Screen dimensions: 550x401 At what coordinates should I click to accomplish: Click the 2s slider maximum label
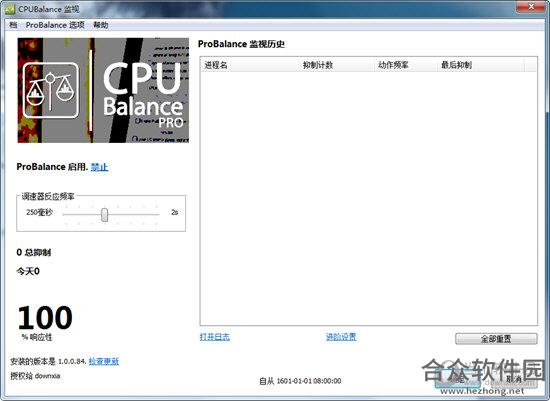(174, 212)
